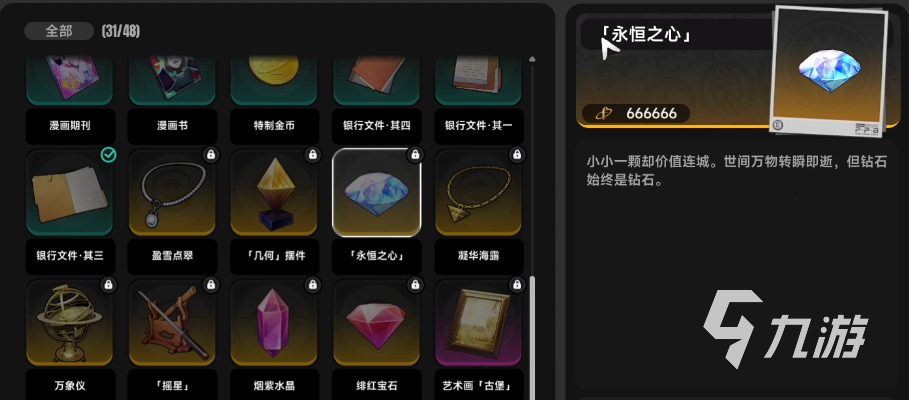Select the 艺术画「古堡」framed painting
Screen dimensions: 909x400
tap(479, 323)
